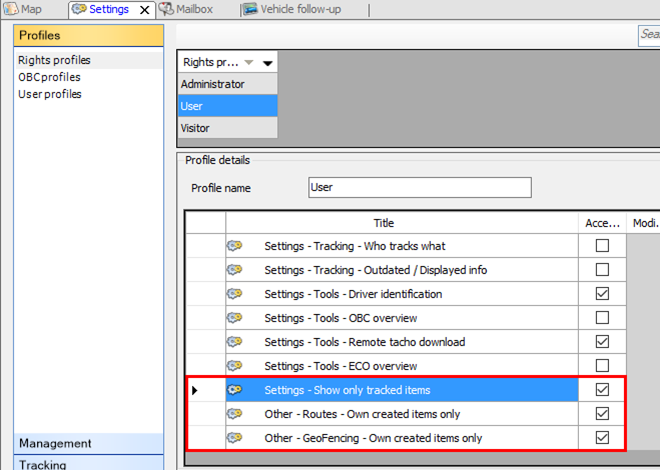
Task: Click the icon beside Who tracks what row
Action: click(x=236, y=246)
